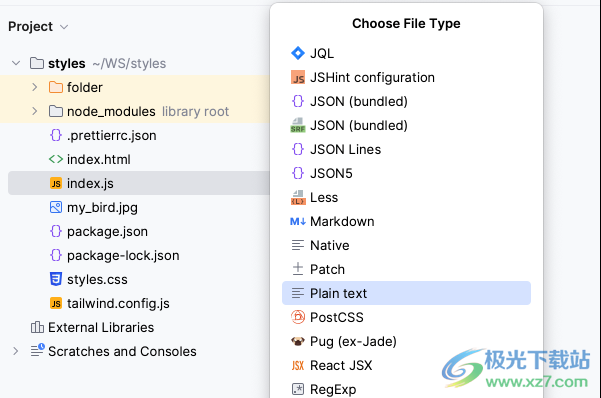Click the JQL diamond icon
The image size is (601, 398).
tap(298, 53)
